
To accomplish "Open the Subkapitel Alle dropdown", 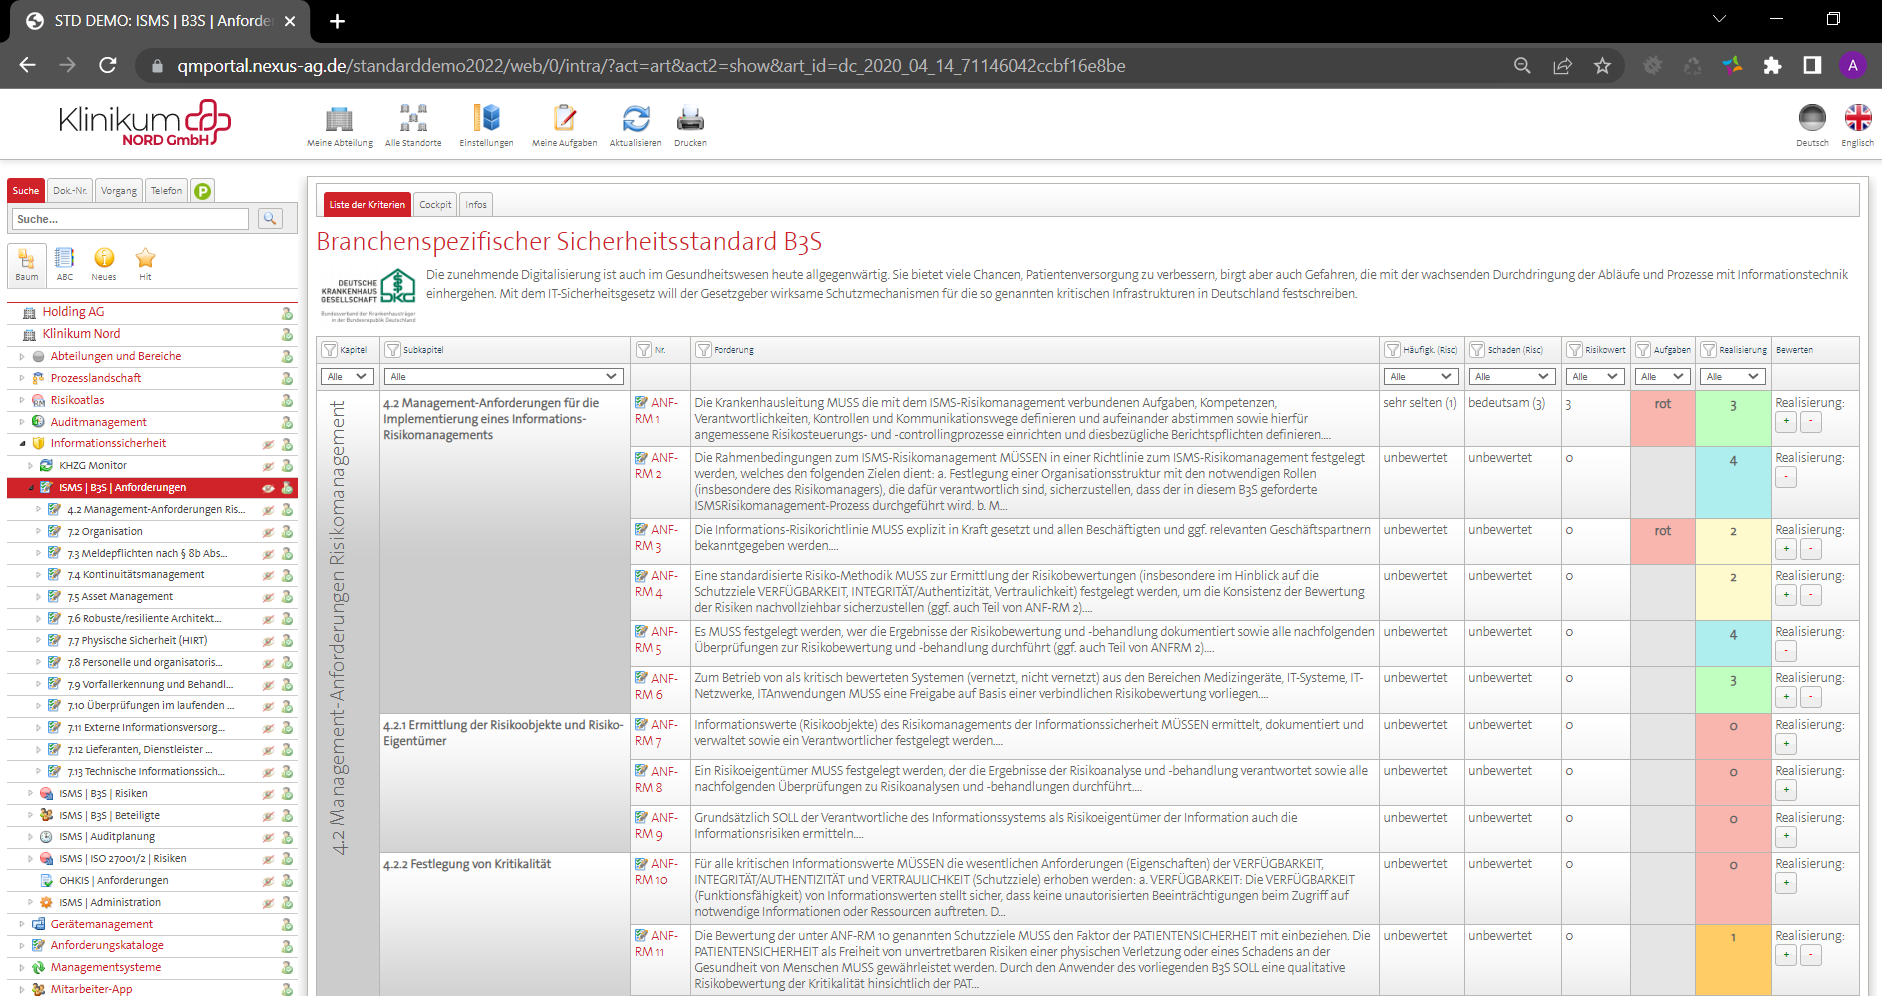I will [x=503, y=376].
